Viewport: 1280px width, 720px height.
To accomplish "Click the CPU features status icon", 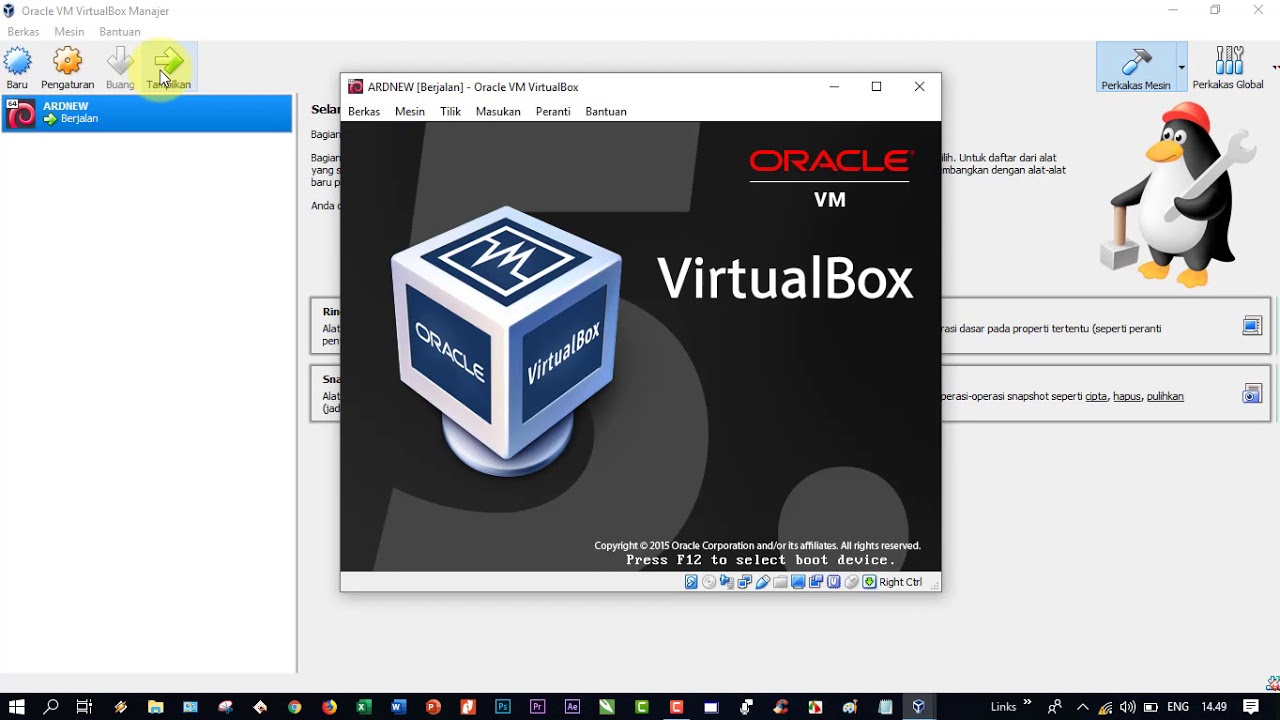I will point(834,582).
